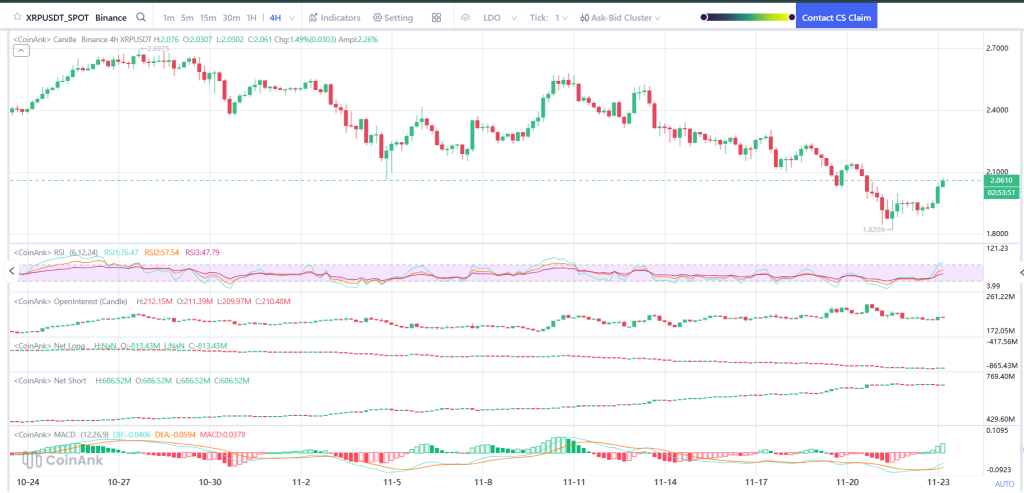Switch to the 15m timeframe

click(x=207, y=18)
